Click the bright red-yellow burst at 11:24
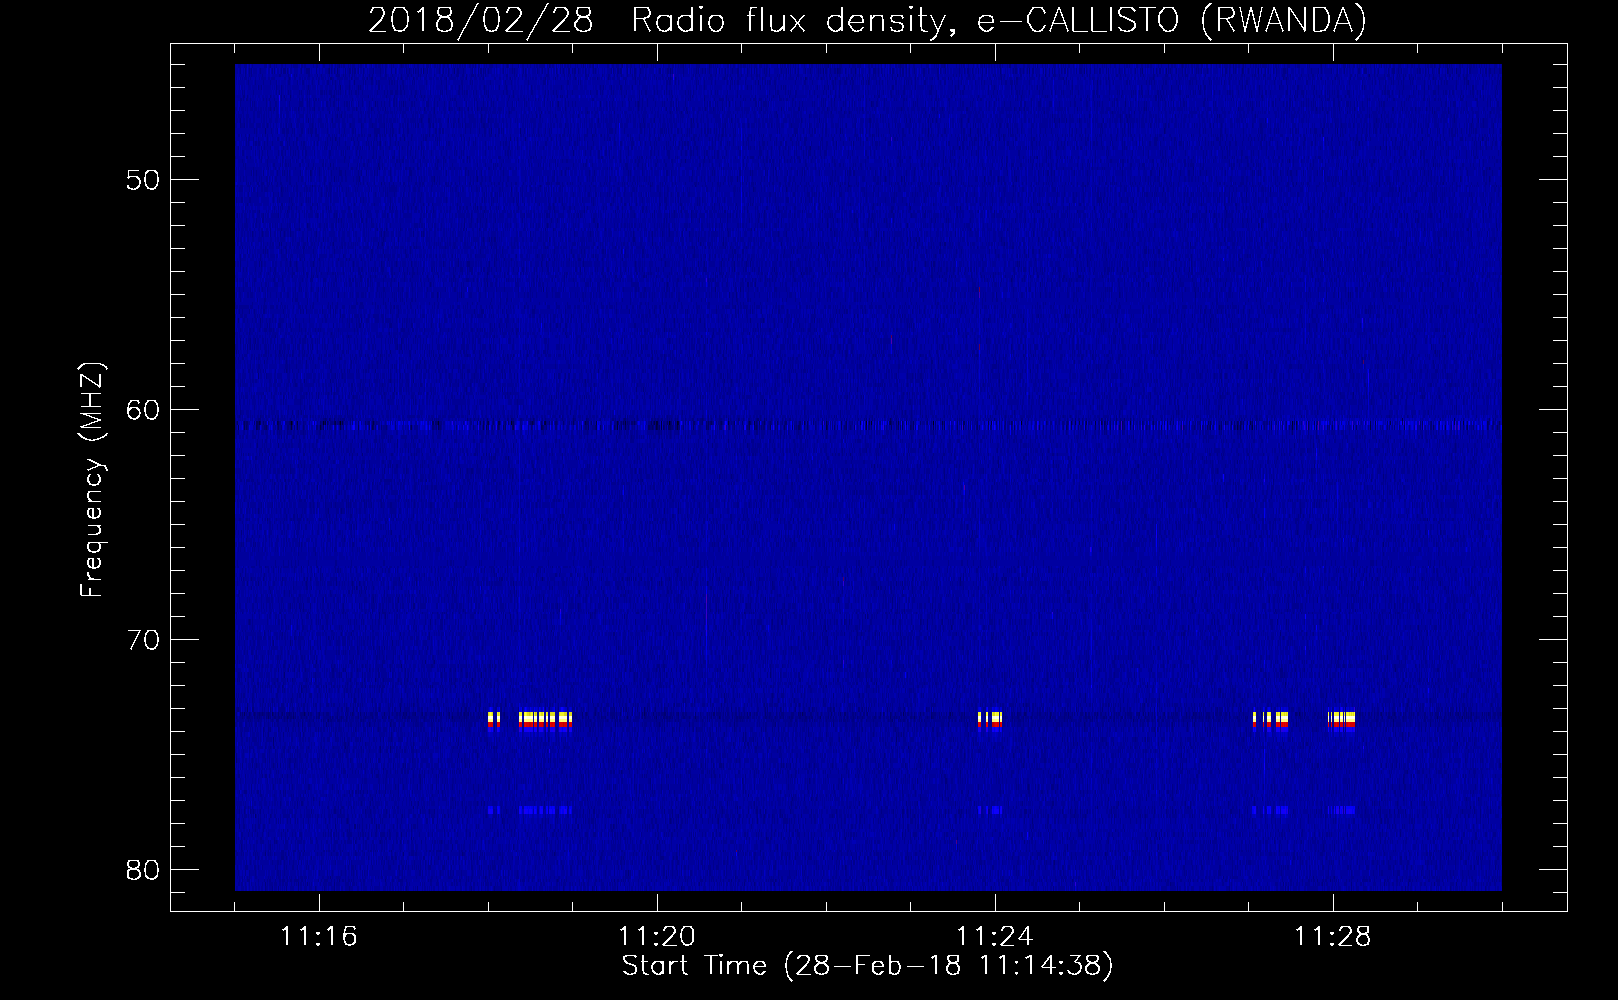Image resolution: width=1618 pixels, height=1000 pixels. tap(990, 720)
